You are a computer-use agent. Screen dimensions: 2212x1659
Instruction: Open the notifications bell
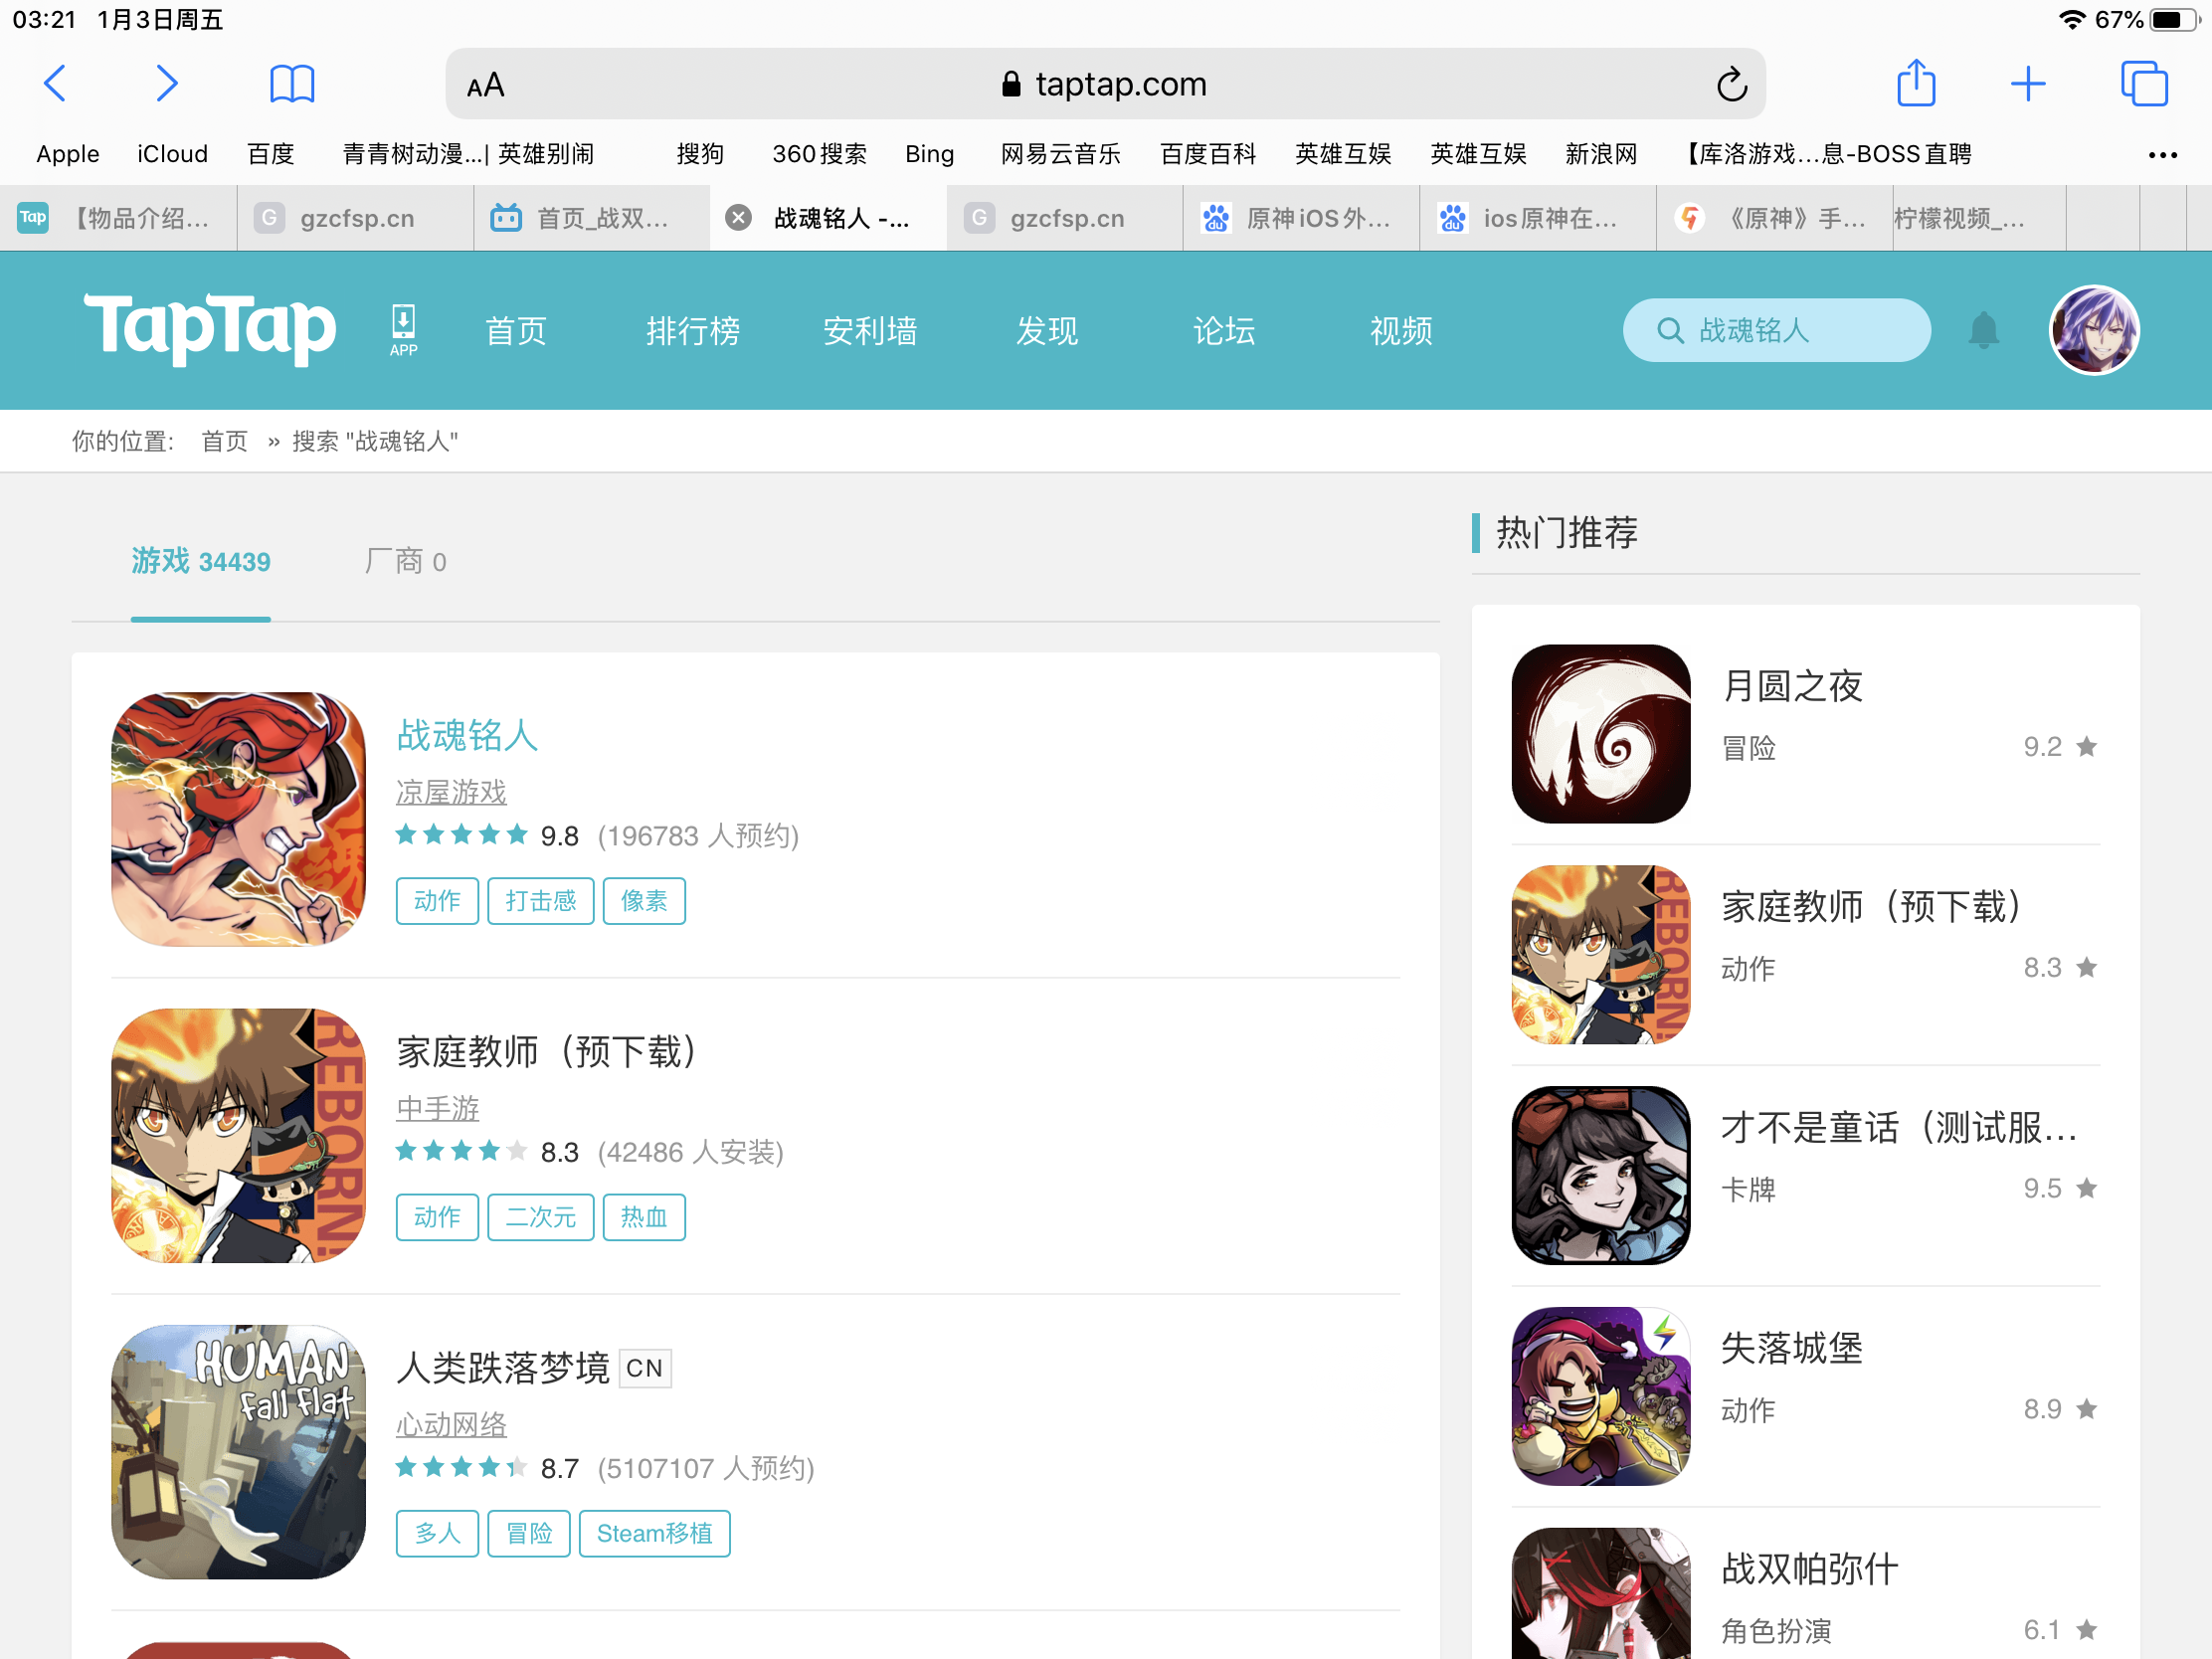(1984, 330)
